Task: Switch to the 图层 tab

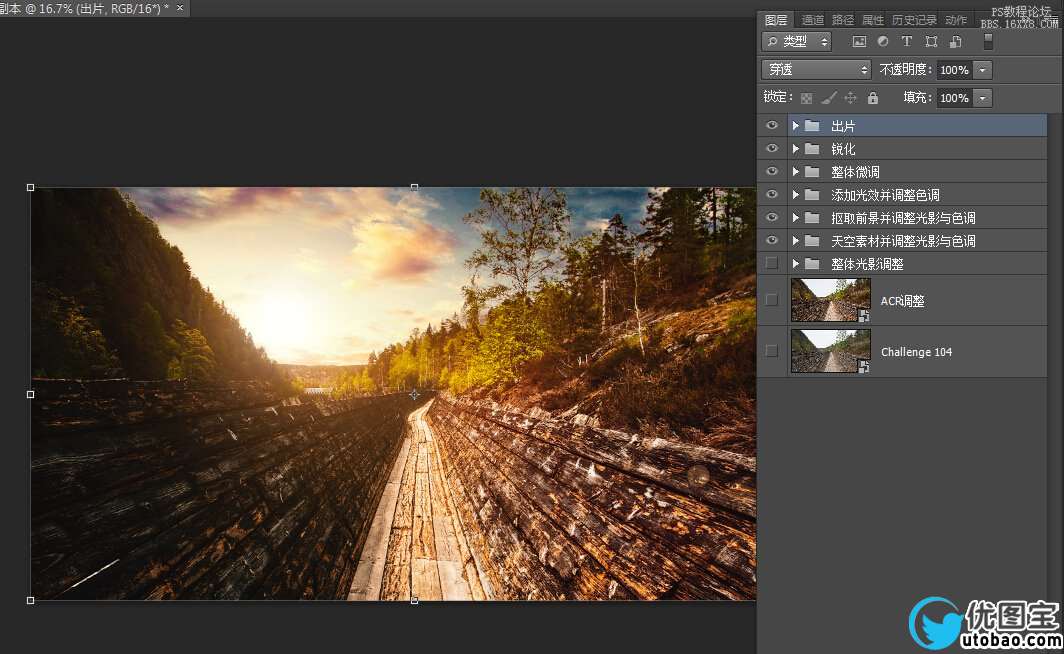Action: pyautogui.click(x=776, y=20)
